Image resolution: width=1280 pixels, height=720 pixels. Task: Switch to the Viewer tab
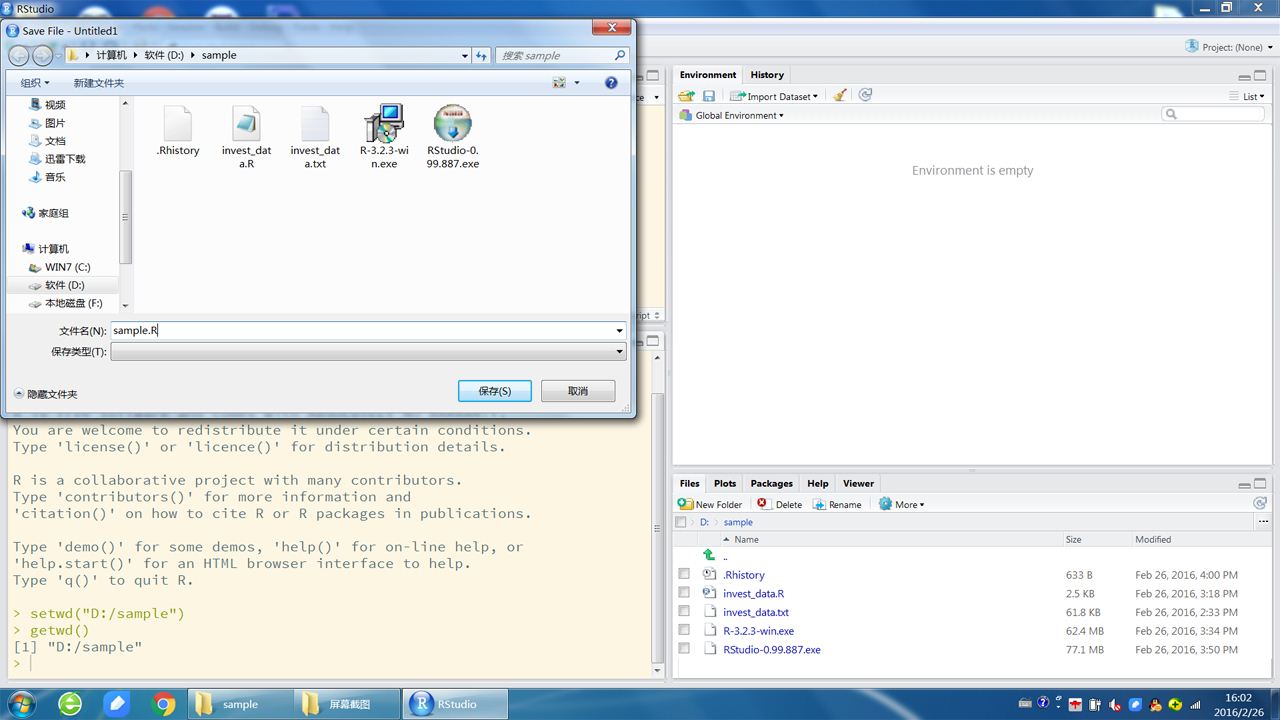click(x=858, y=483)
